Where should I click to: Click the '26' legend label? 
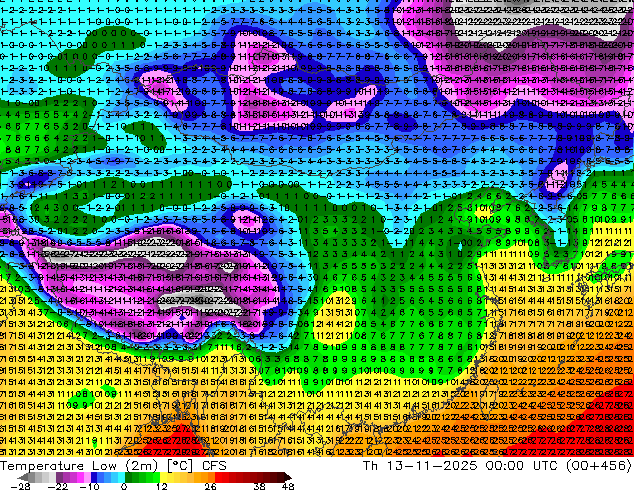click(210, 486)
